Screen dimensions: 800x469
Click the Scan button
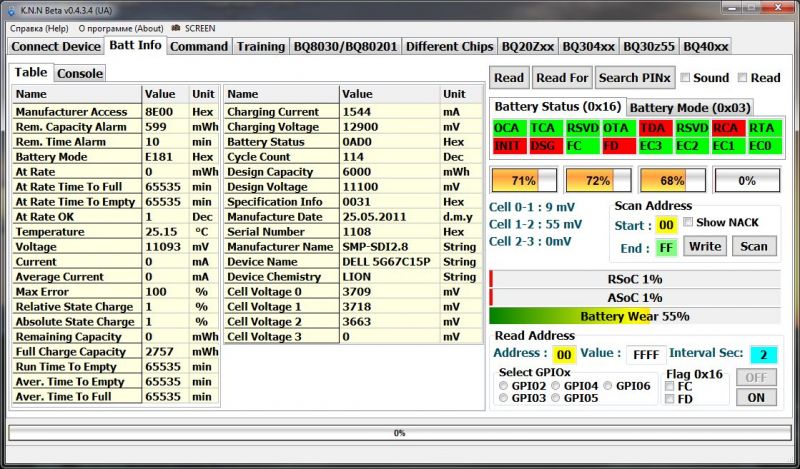[x=754, y=246]
